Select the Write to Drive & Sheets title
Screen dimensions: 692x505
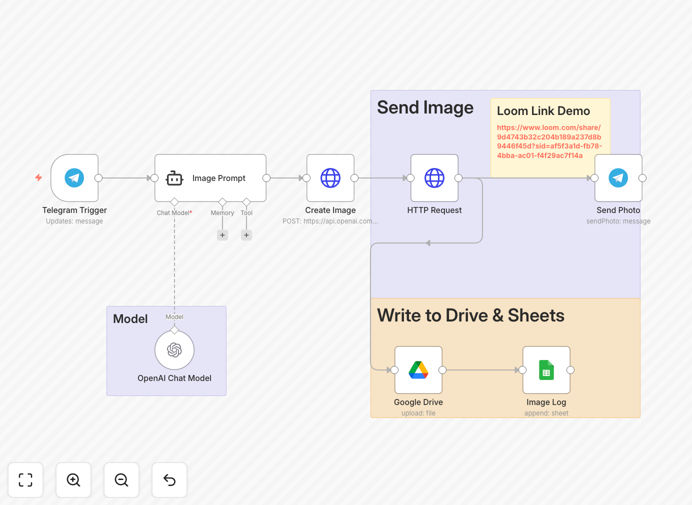pyautogui.click(x=470, y=316)
